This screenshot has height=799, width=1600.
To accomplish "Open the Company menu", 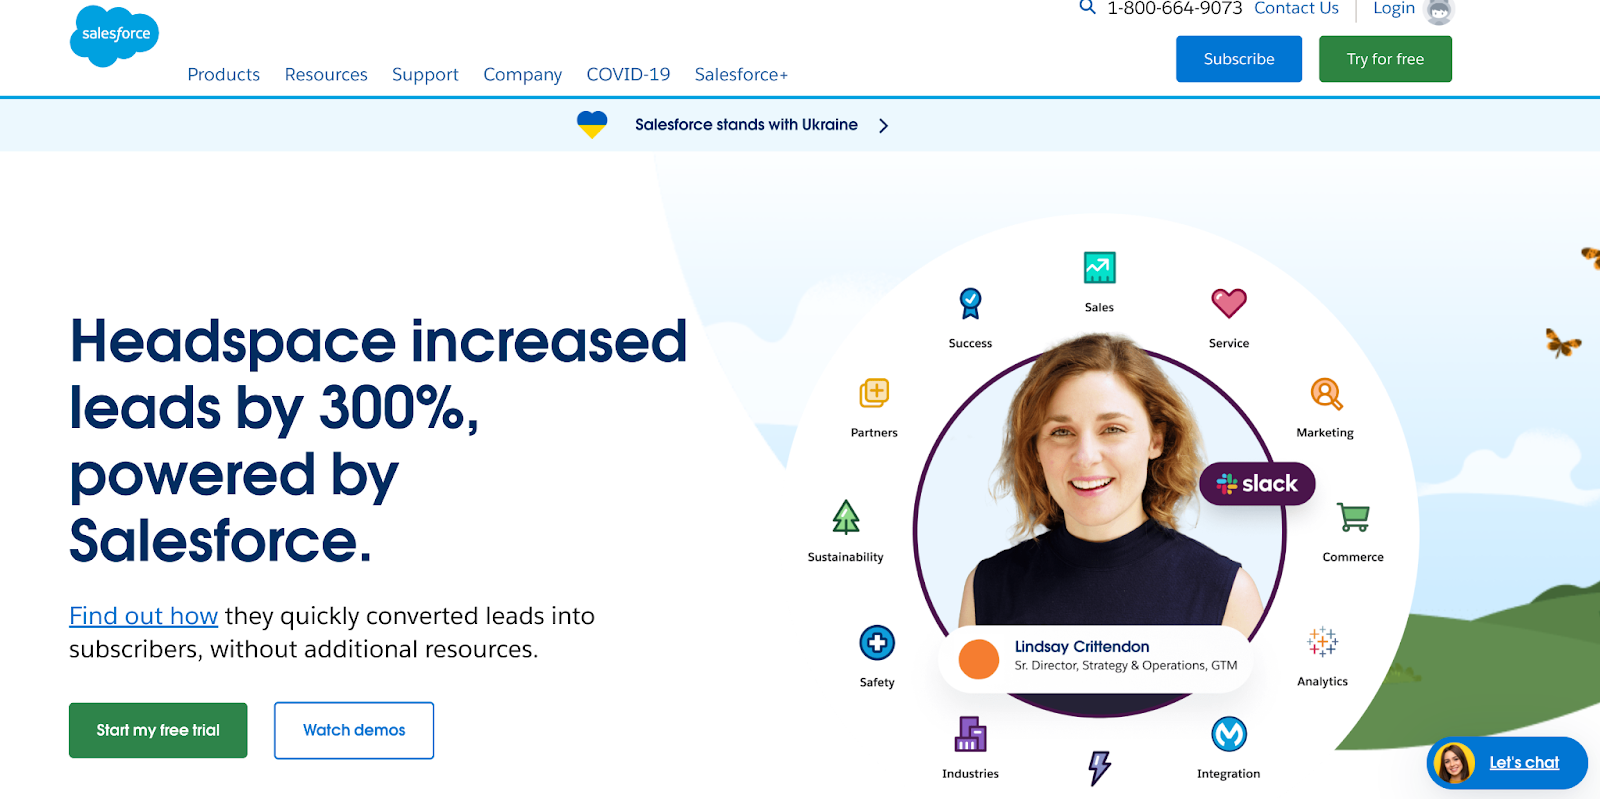I will 523,75.
